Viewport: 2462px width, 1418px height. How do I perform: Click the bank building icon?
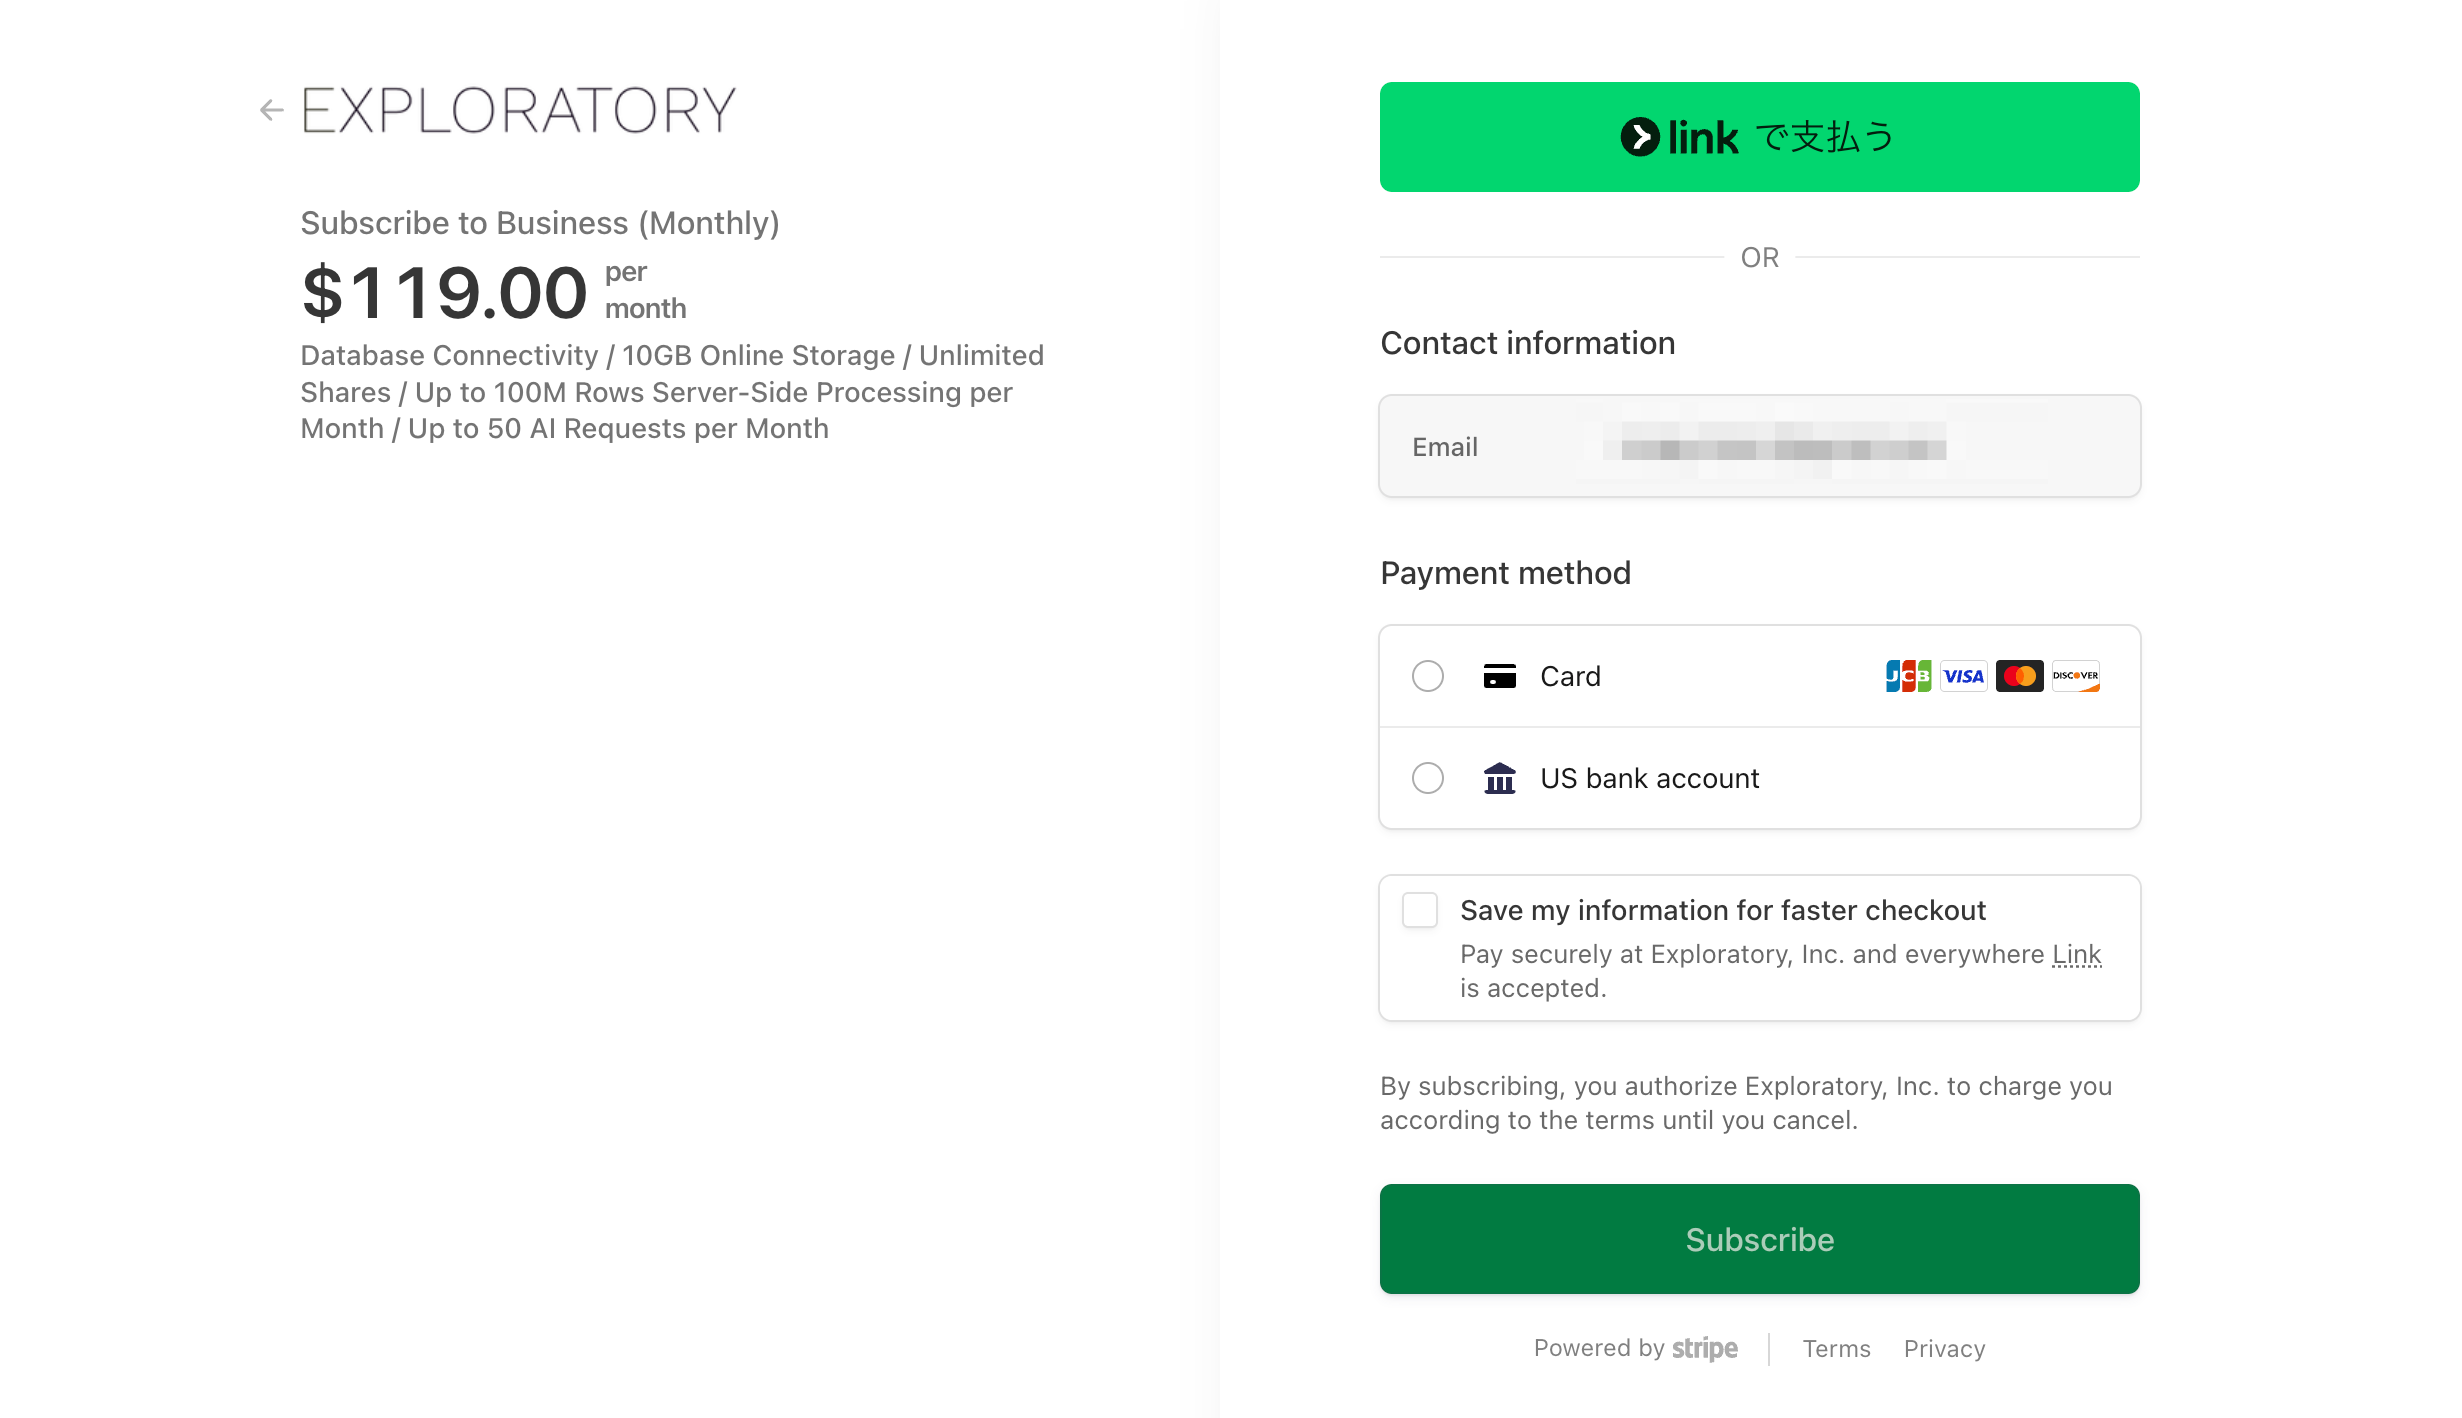pos(1499,778)
